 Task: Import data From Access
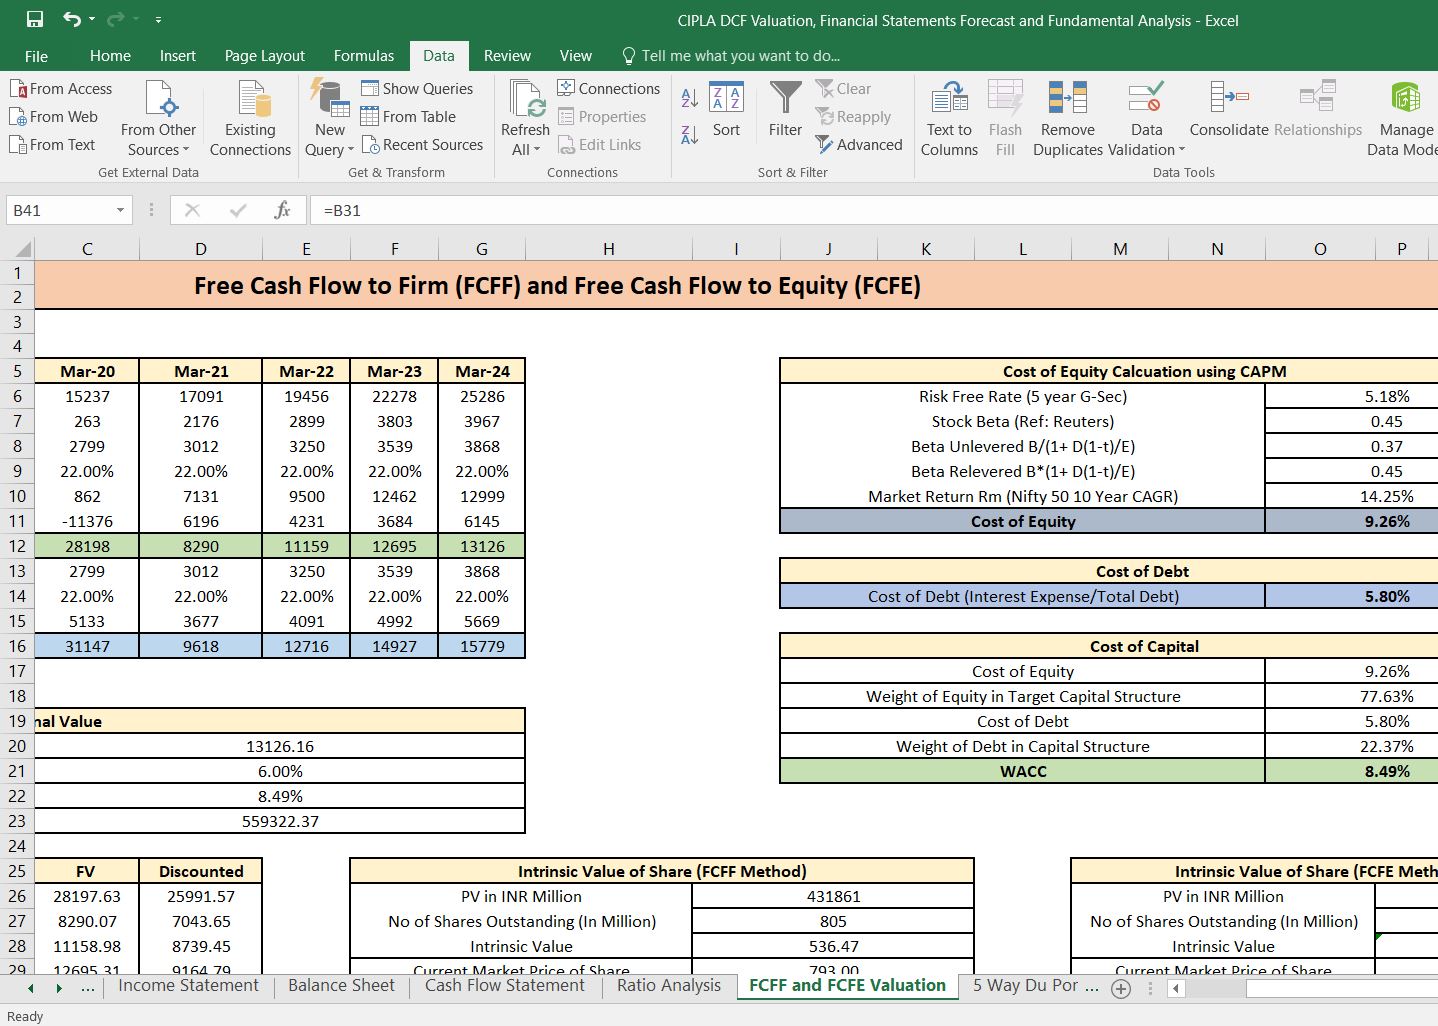coord(61,88)
